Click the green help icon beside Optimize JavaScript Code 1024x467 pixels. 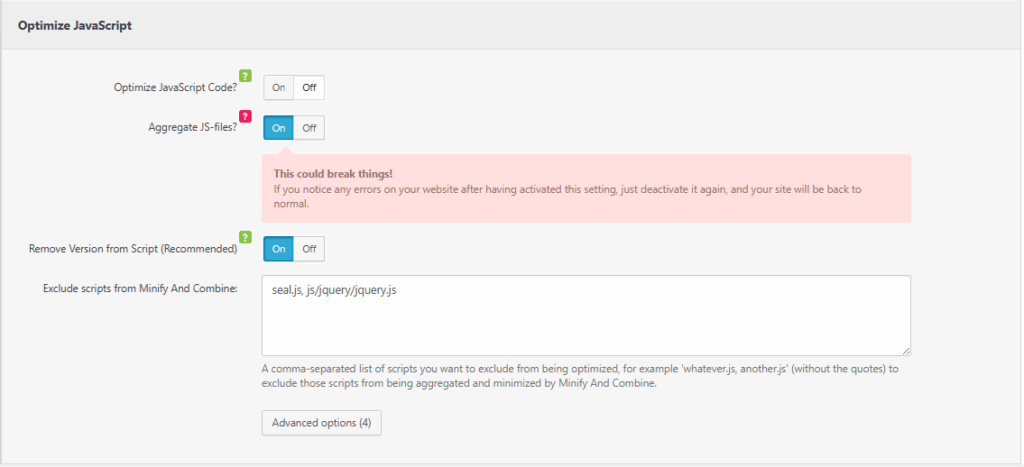(x=245, y=75)
